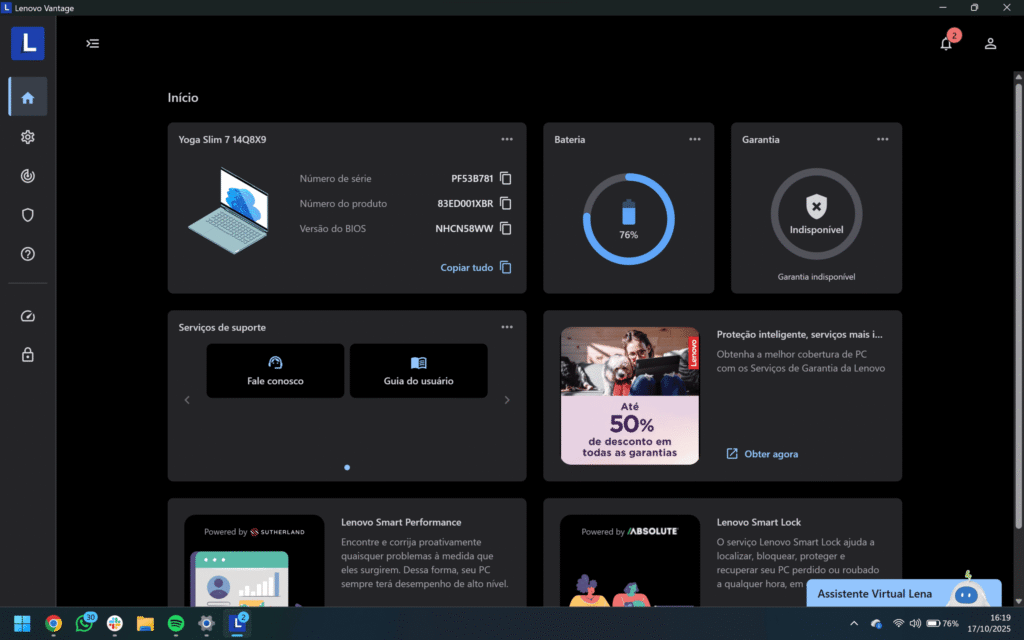Open the notifications bell
This screenshot has width=1024, height=640.
(x=946, y=44)
